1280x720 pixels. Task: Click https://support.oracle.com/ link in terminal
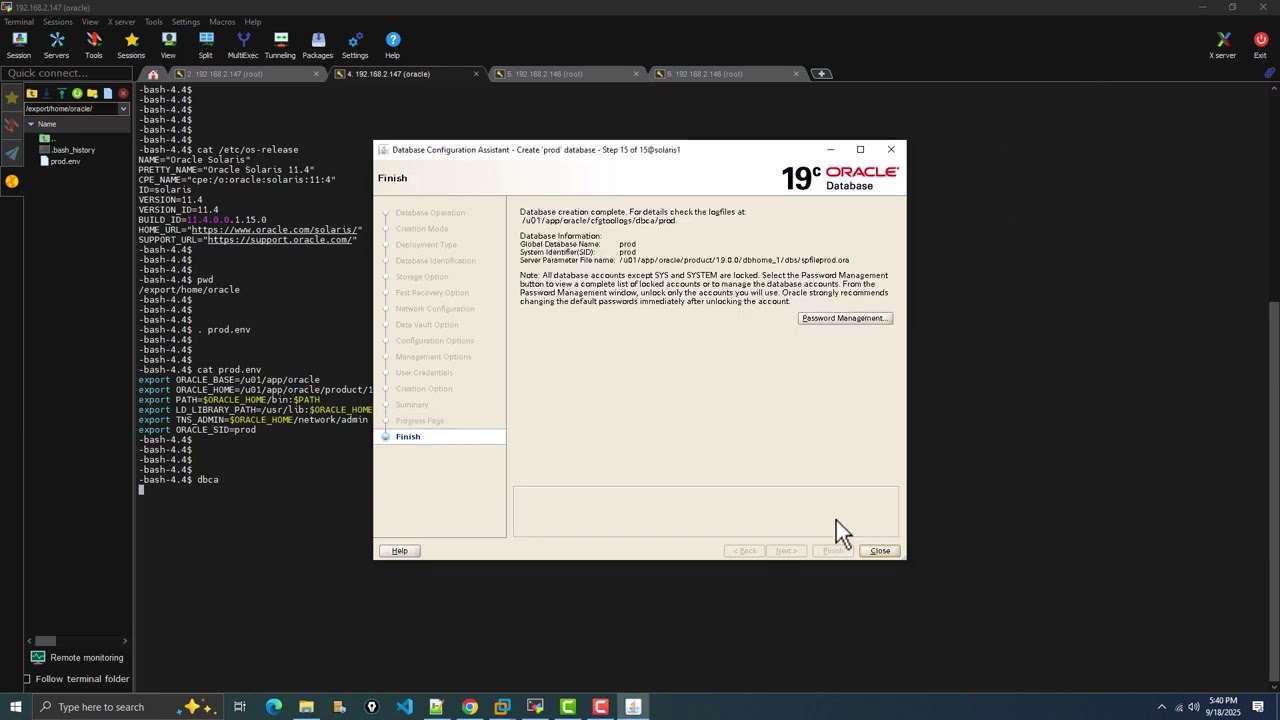coord(281,240)
